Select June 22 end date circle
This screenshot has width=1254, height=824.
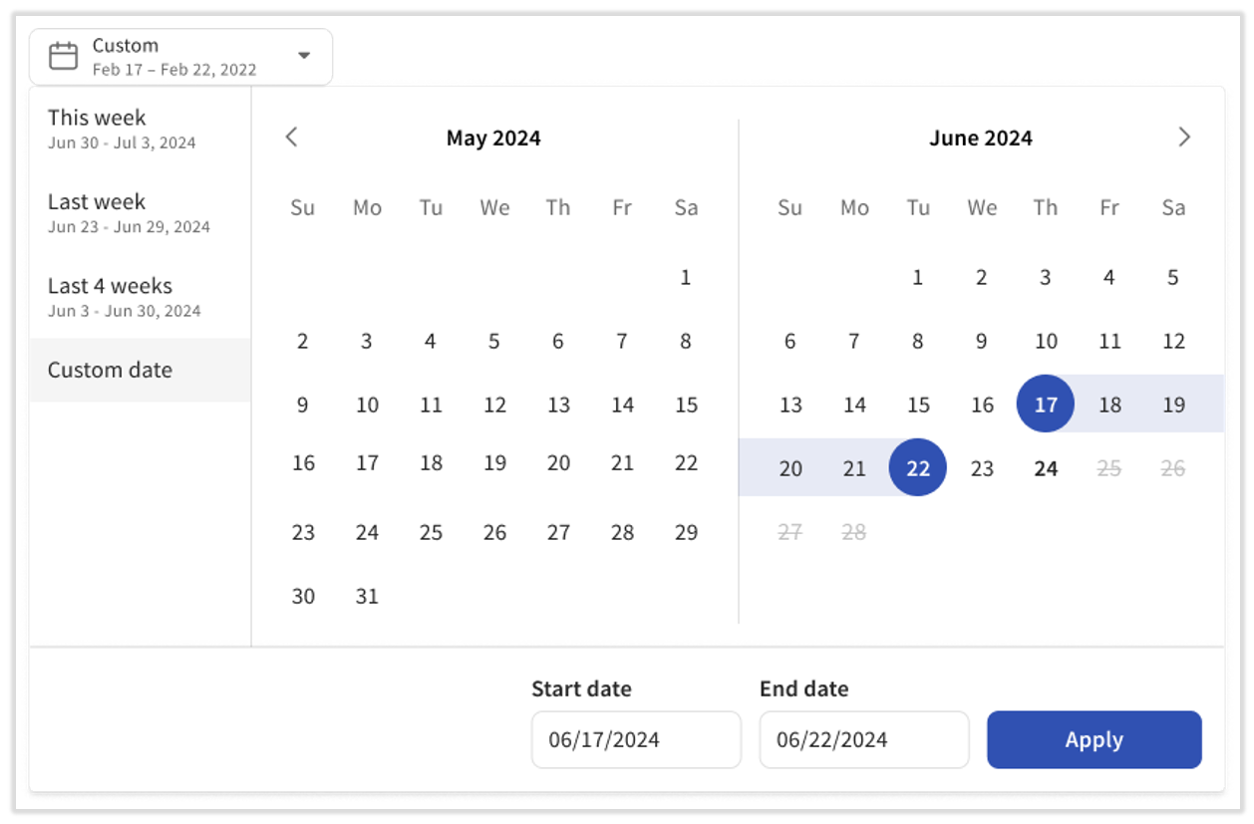click(x=918, y=468)
